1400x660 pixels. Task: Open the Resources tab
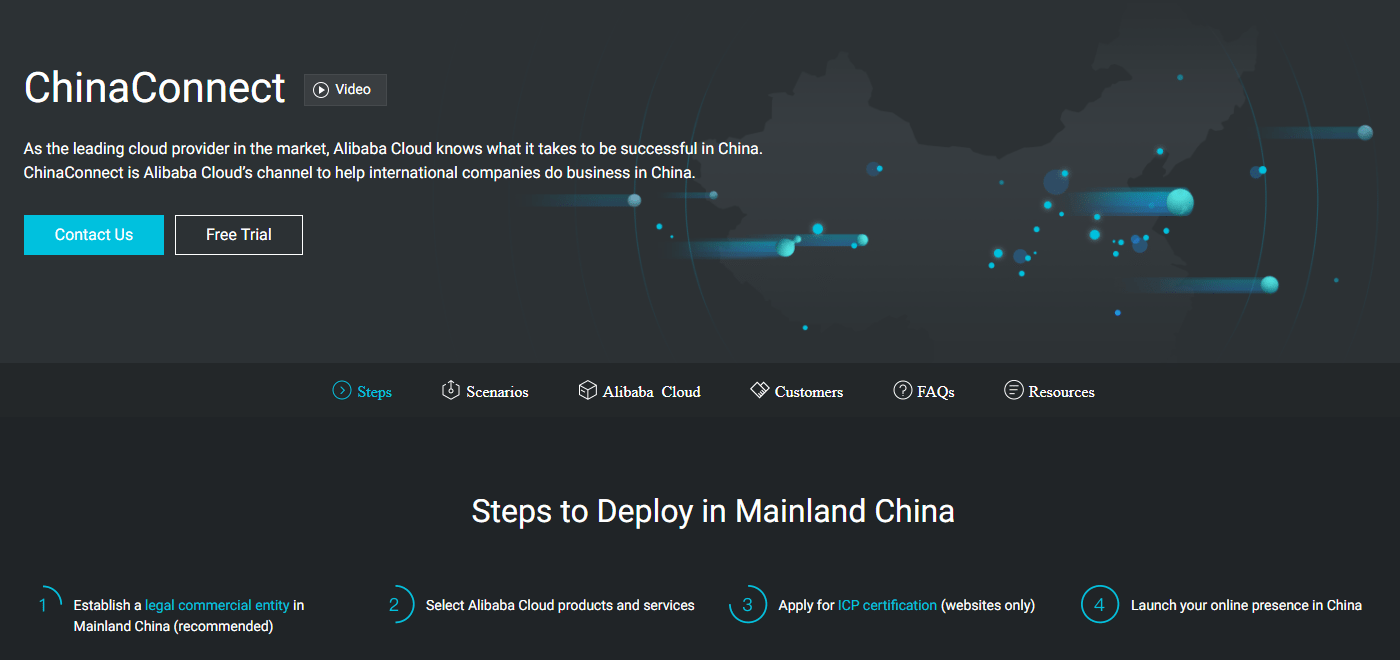1050,391
